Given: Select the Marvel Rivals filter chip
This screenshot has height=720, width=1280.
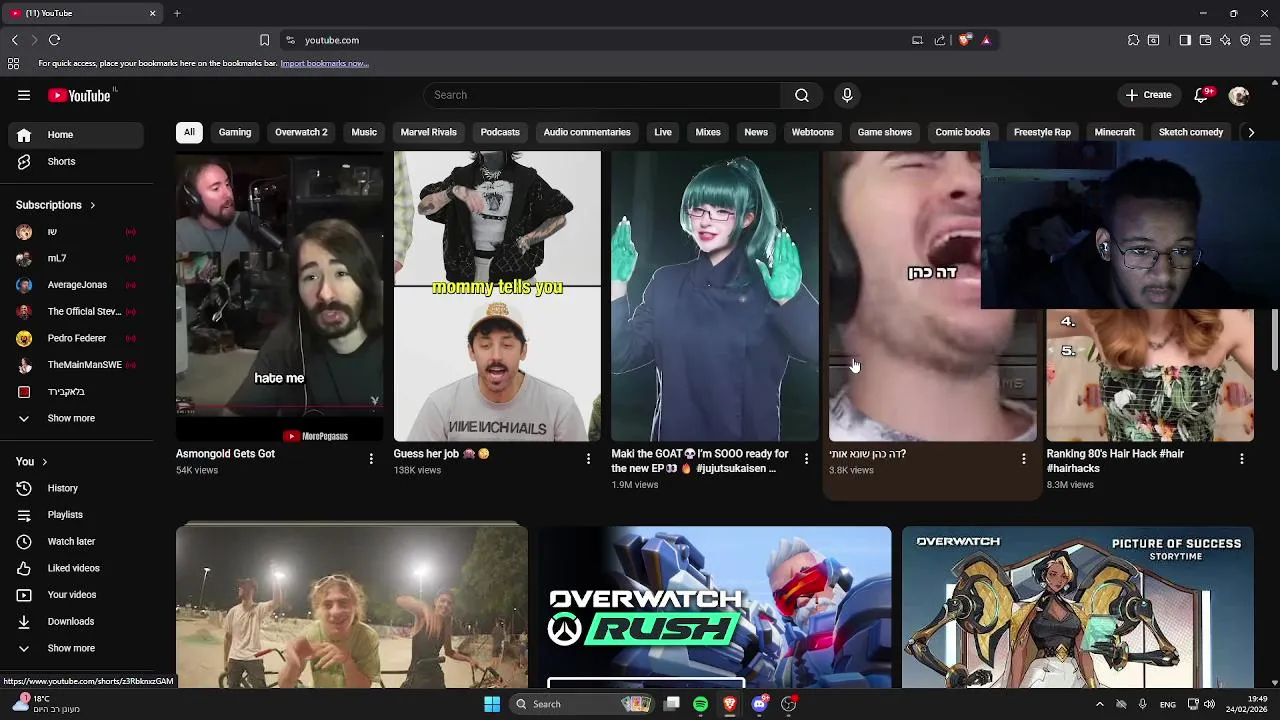Looking at the screenshot, I should point(428,132).
